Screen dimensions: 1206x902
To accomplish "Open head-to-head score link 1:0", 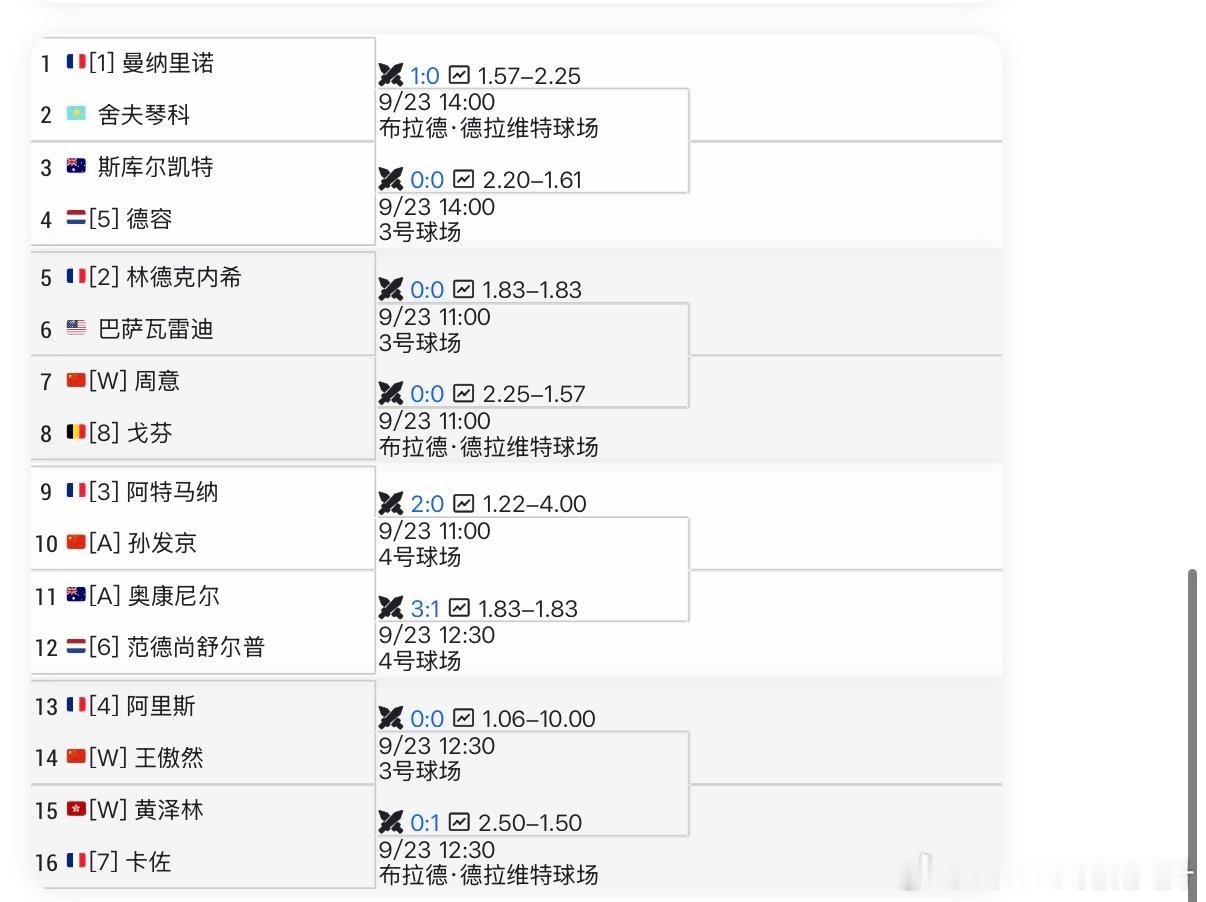I will (425, 76).
